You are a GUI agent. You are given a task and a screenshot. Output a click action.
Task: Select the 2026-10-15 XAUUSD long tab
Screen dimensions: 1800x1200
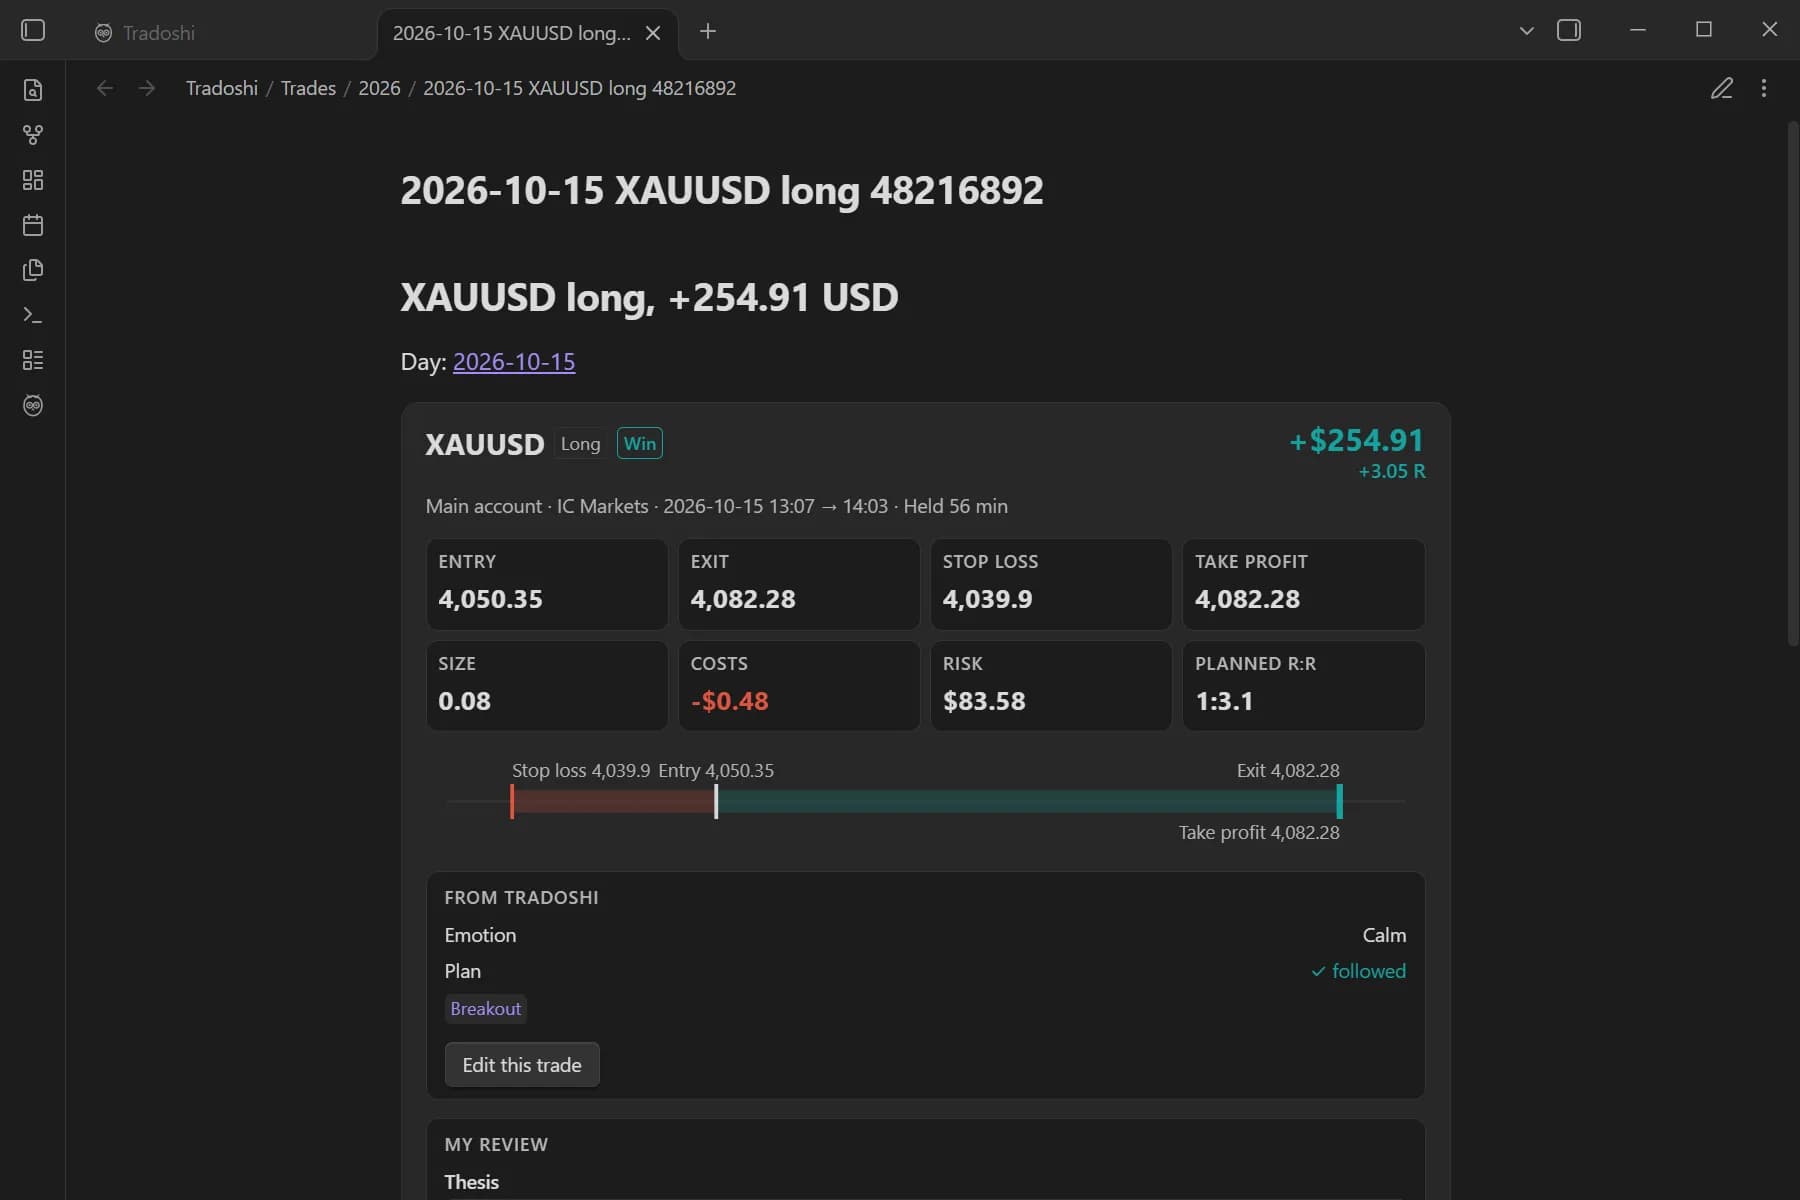[x=527, y=33]
